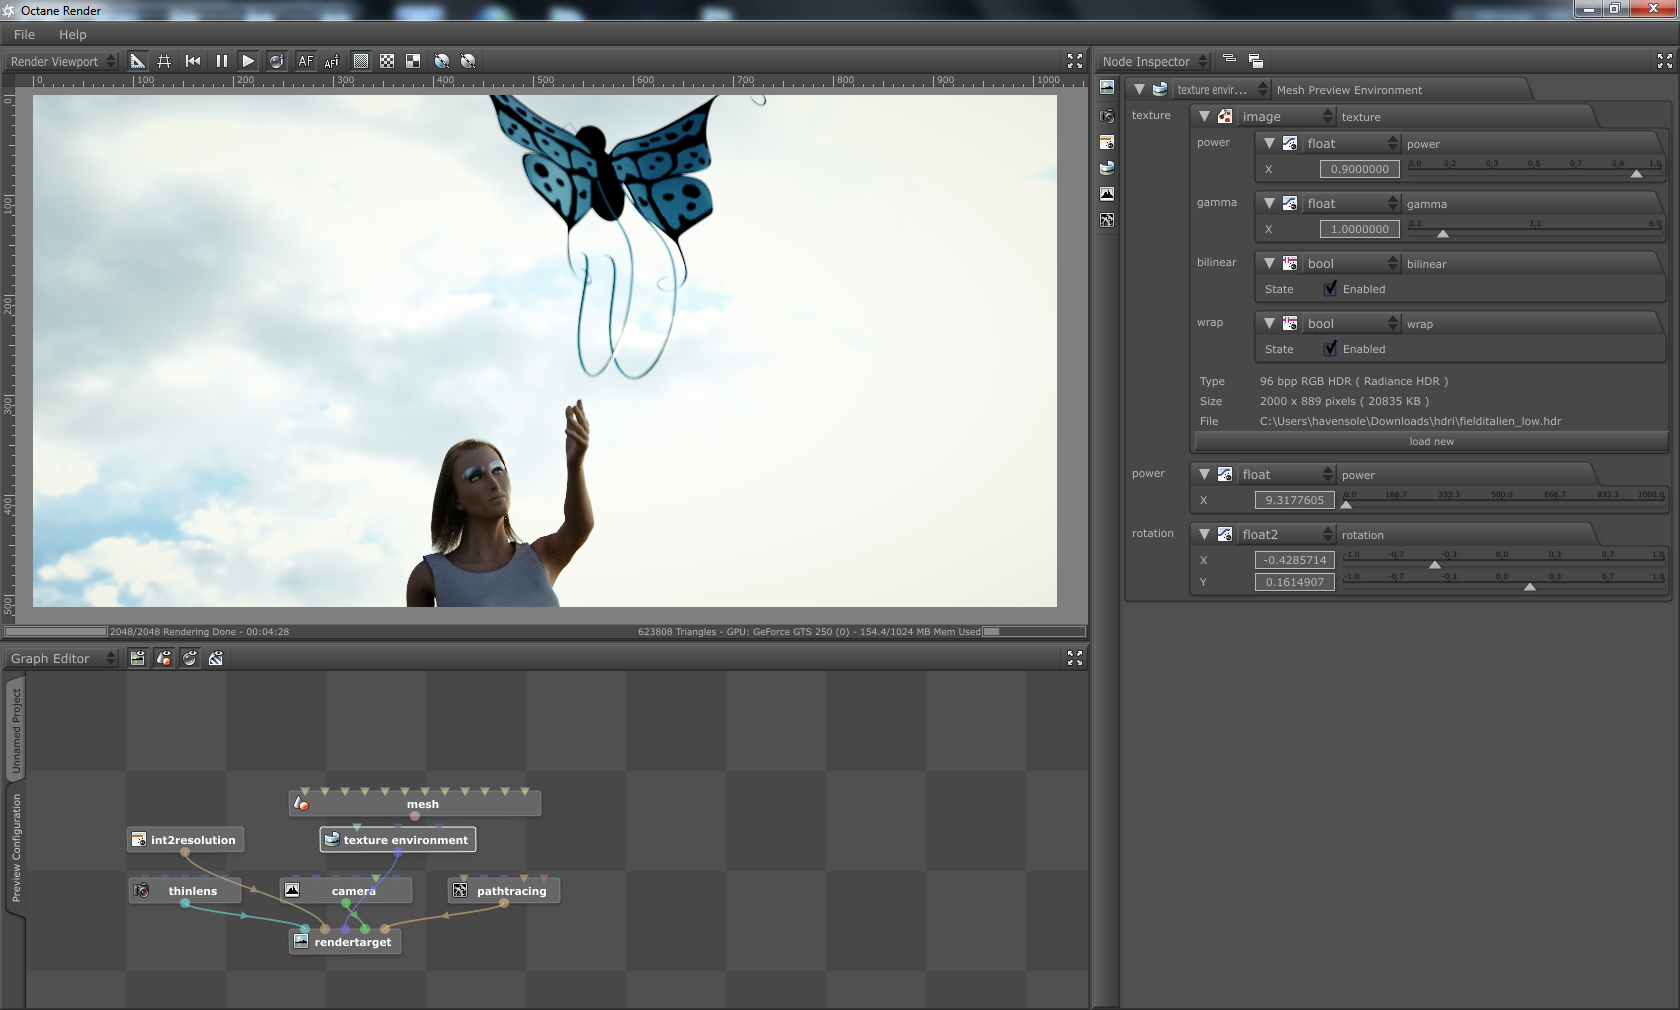
Task: Open the image node type dropdown
Action: tap(1286, 116)
